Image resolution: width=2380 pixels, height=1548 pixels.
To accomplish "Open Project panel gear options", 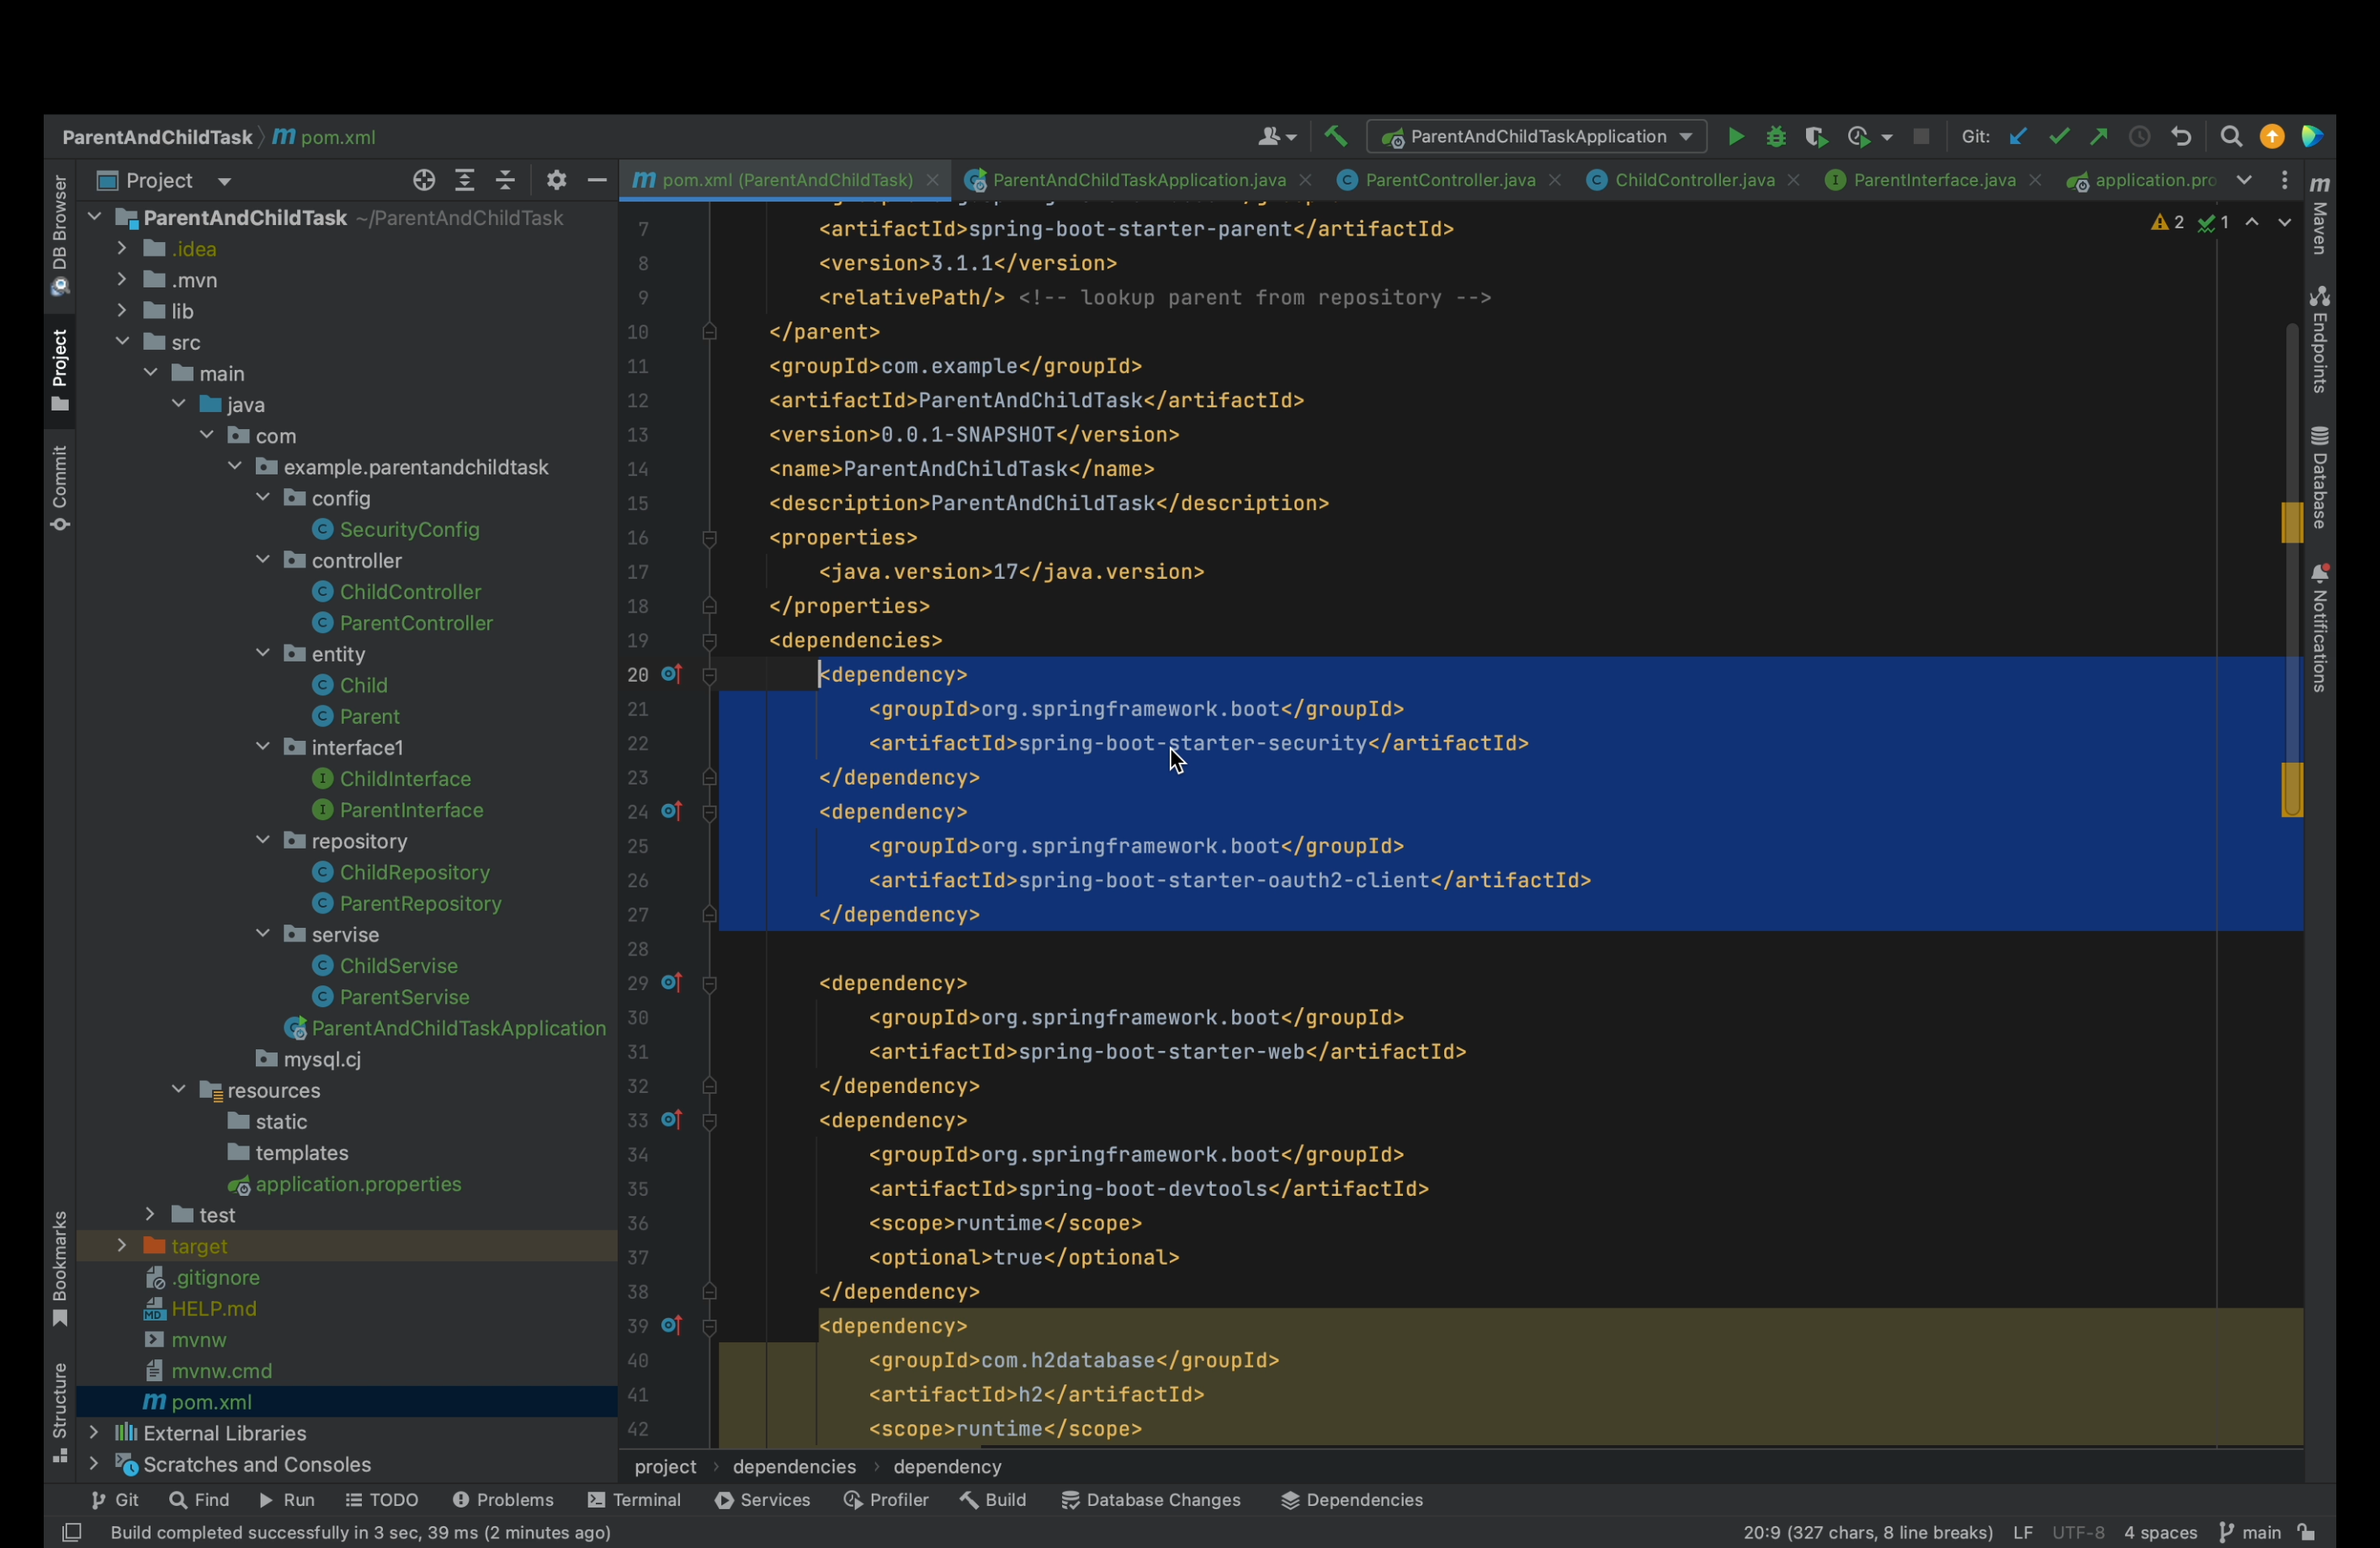I will tap(557, 180).
